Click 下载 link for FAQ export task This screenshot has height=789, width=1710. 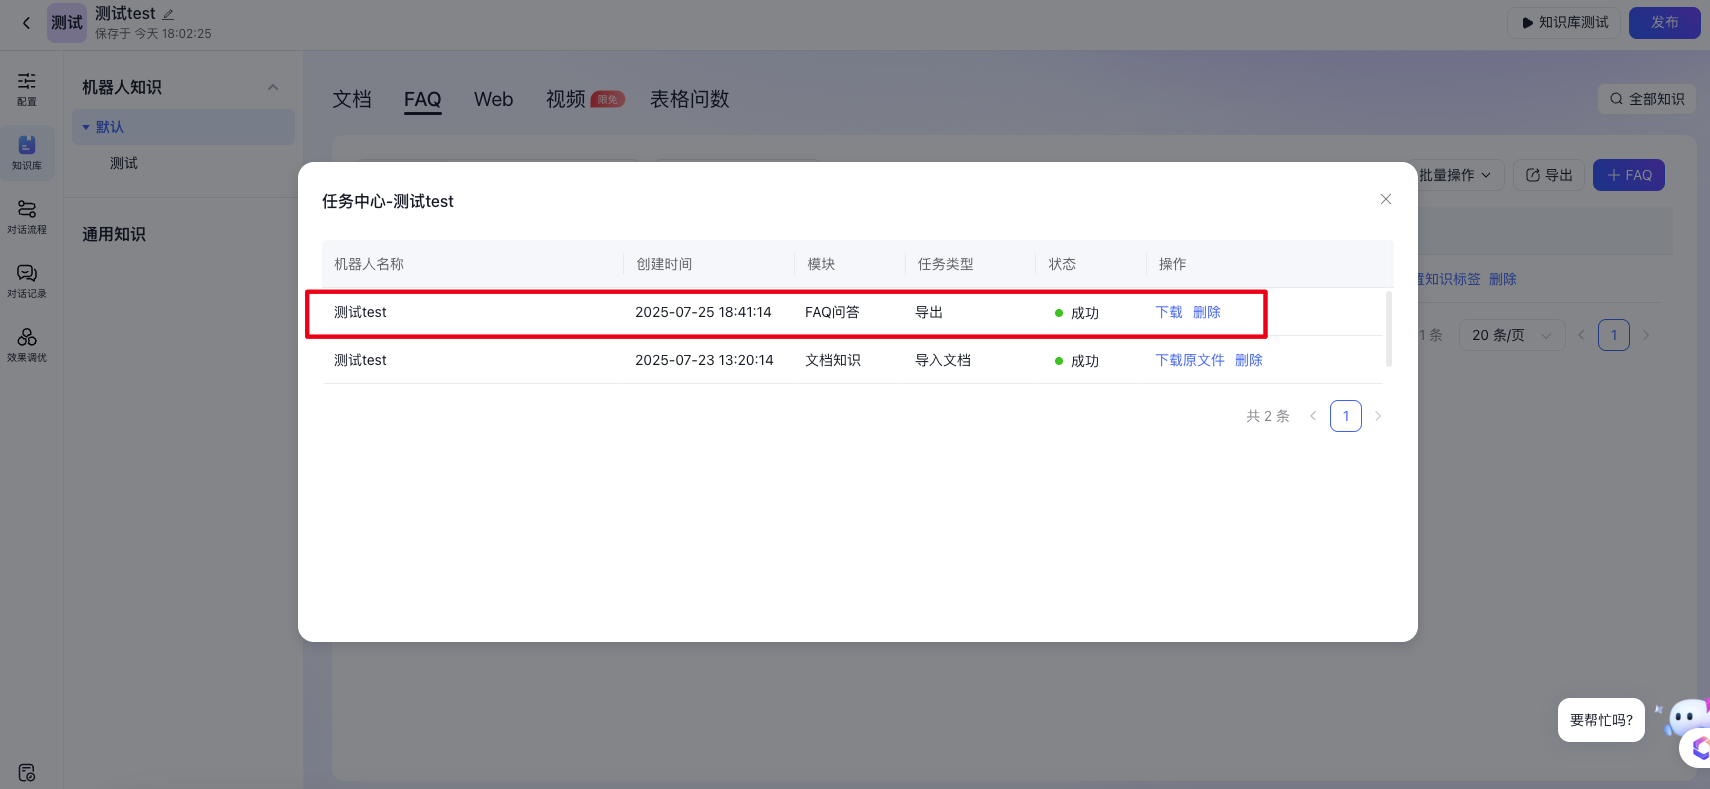(1168, 312)
